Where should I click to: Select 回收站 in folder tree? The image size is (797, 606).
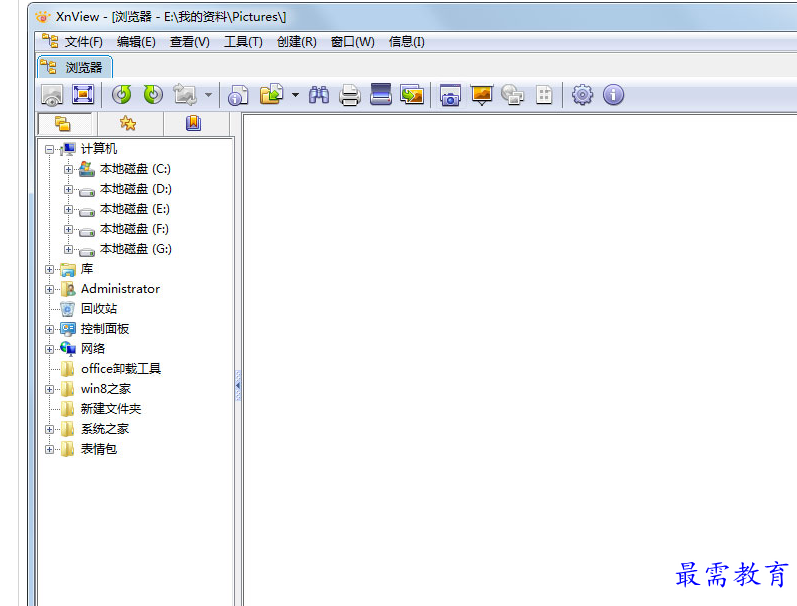coord(99,309)
